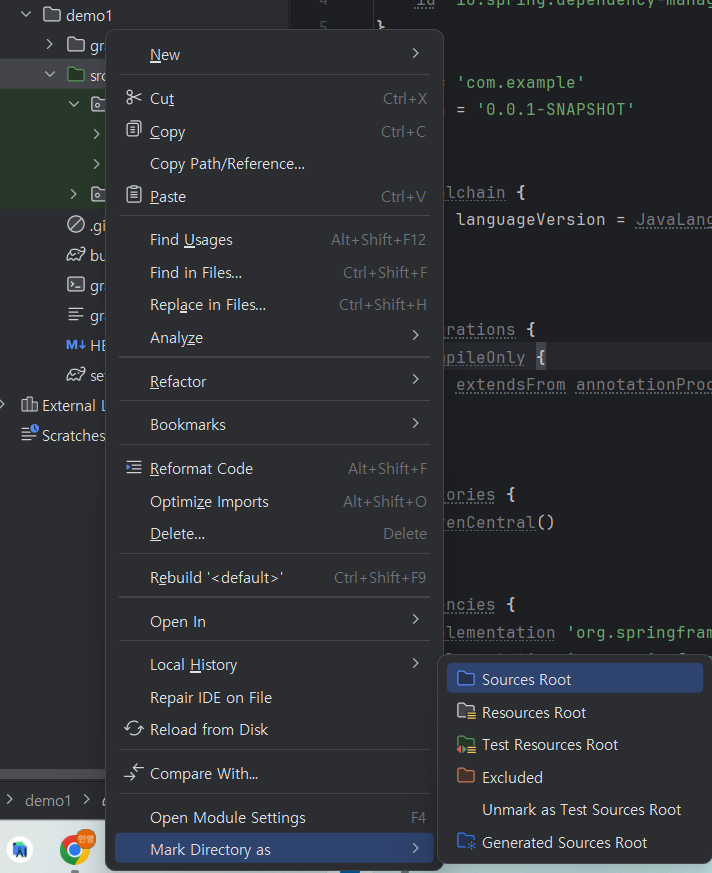Click the Copy clipboard icon

pos(134,130)
